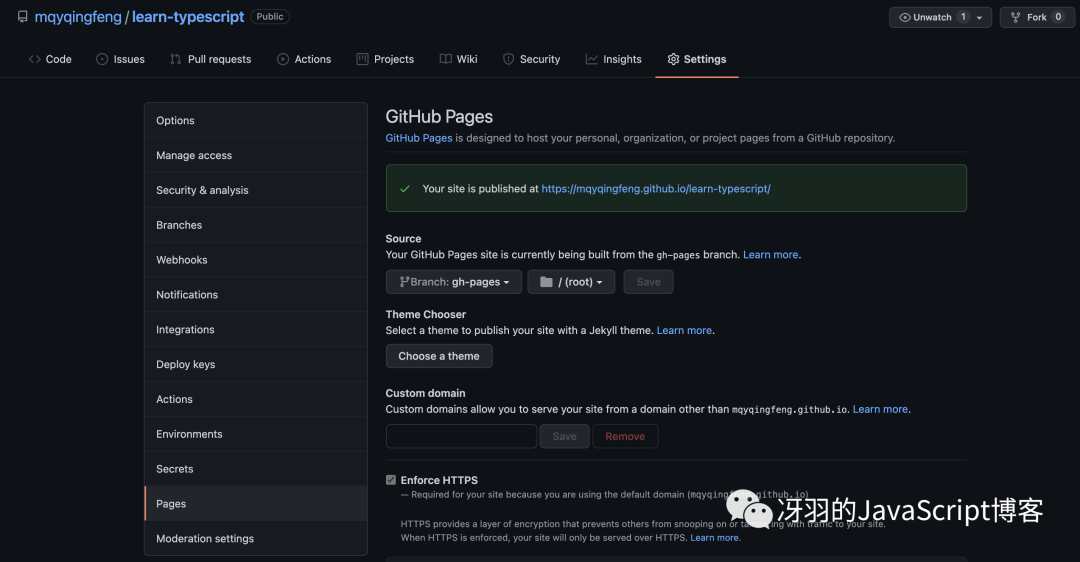This screenshot has width=1080, height=562.
Task: Select Actions in settings sidebar
Action: click(x=256, y=399)
